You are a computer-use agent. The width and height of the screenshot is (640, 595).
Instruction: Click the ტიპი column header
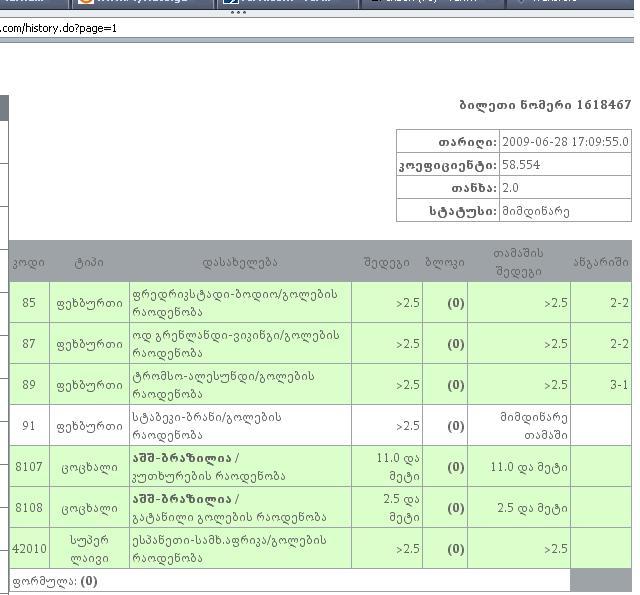[x=89, y=262]
